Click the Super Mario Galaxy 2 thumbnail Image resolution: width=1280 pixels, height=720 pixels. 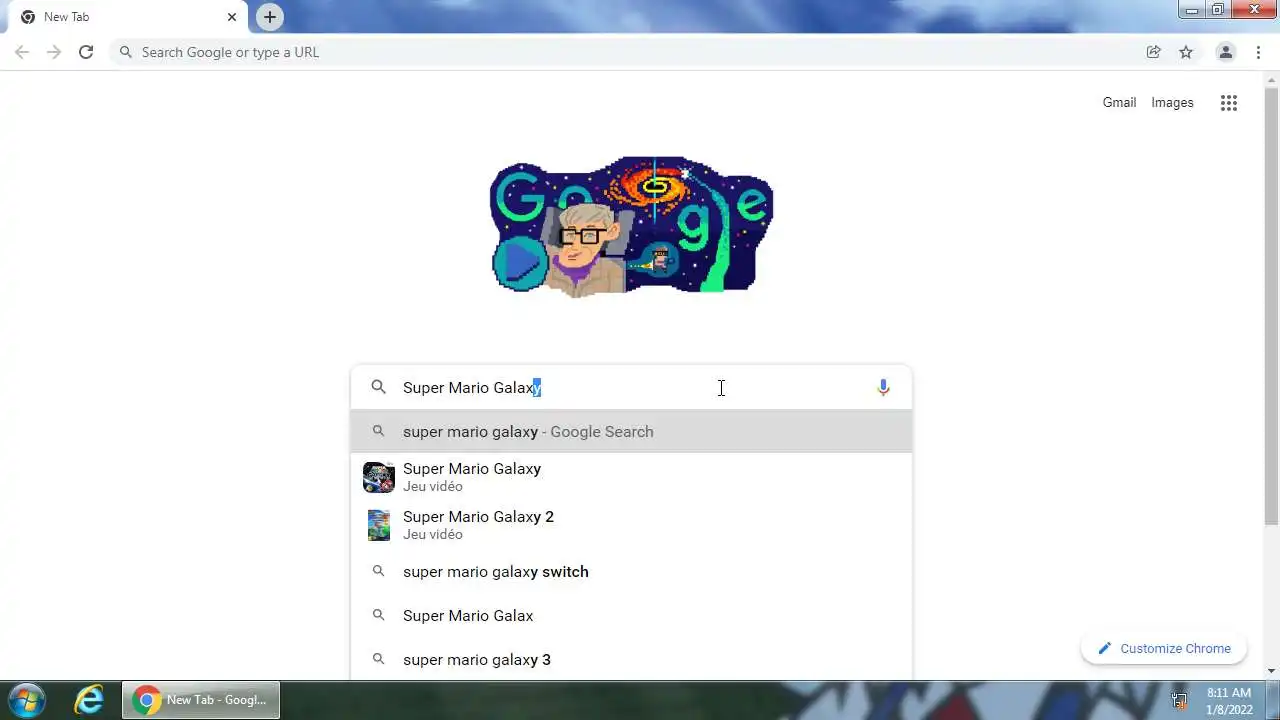[x=379, y=525]
